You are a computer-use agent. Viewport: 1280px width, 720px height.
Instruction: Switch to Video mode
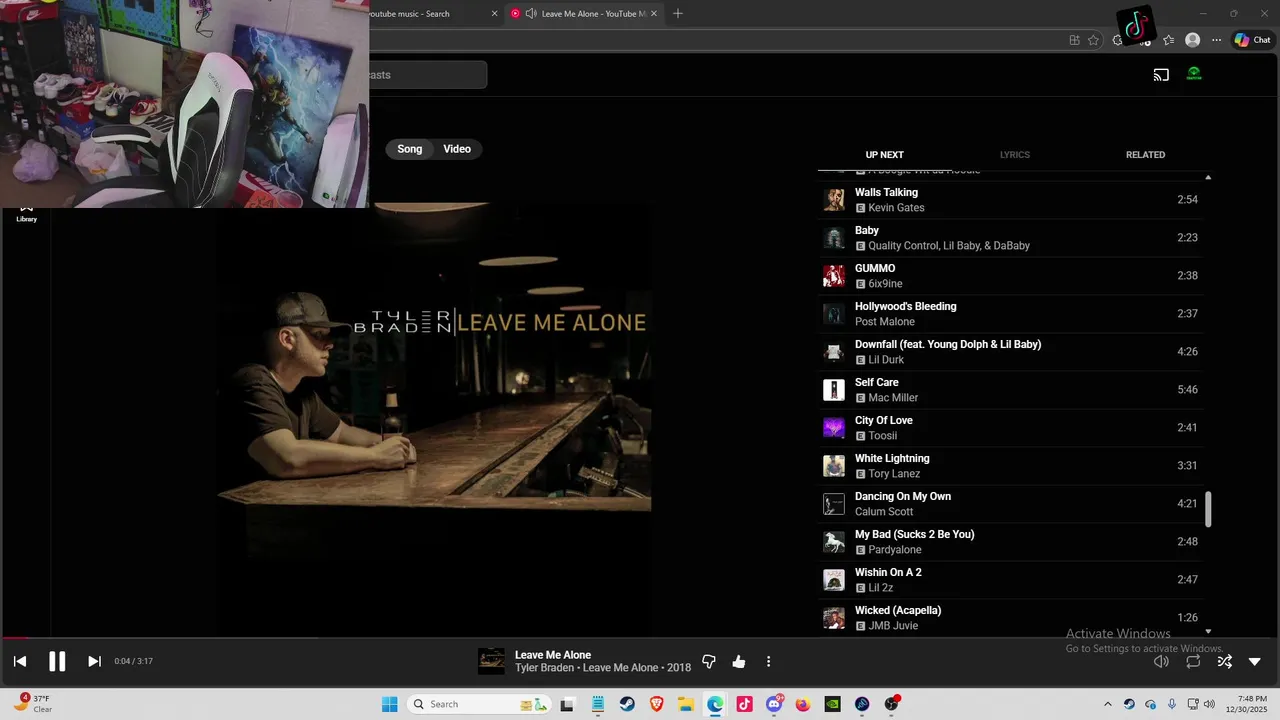(457, 149)
